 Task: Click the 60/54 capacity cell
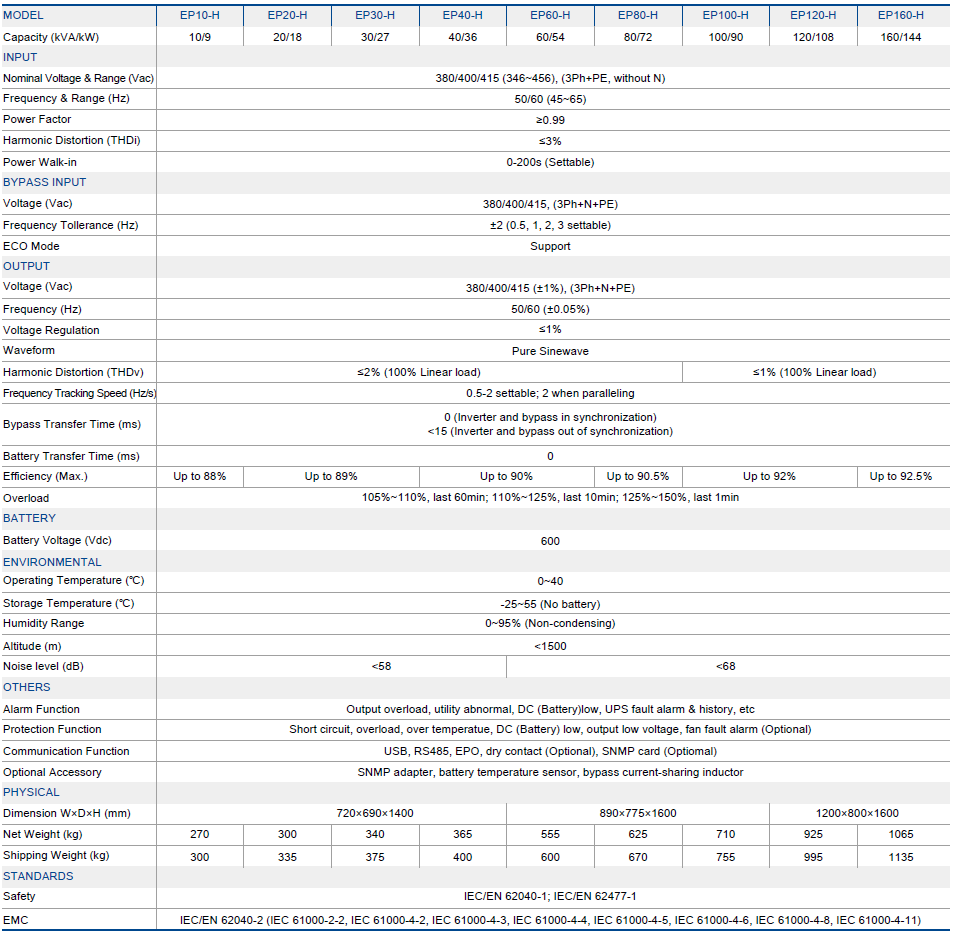tap(550, 37)
